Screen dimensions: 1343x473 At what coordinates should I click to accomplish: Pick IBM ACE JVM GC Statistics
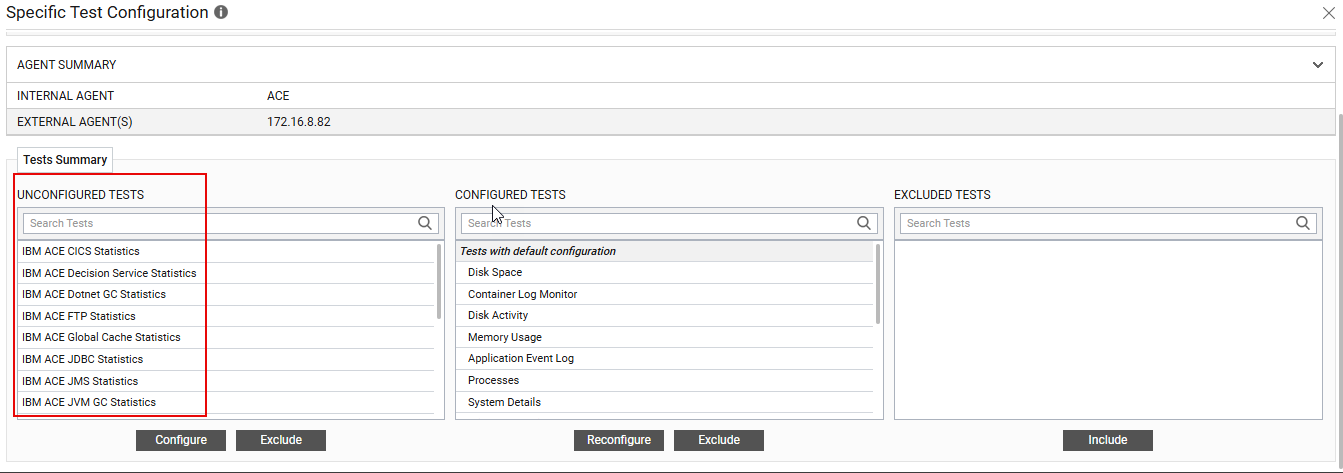(89, 402)
